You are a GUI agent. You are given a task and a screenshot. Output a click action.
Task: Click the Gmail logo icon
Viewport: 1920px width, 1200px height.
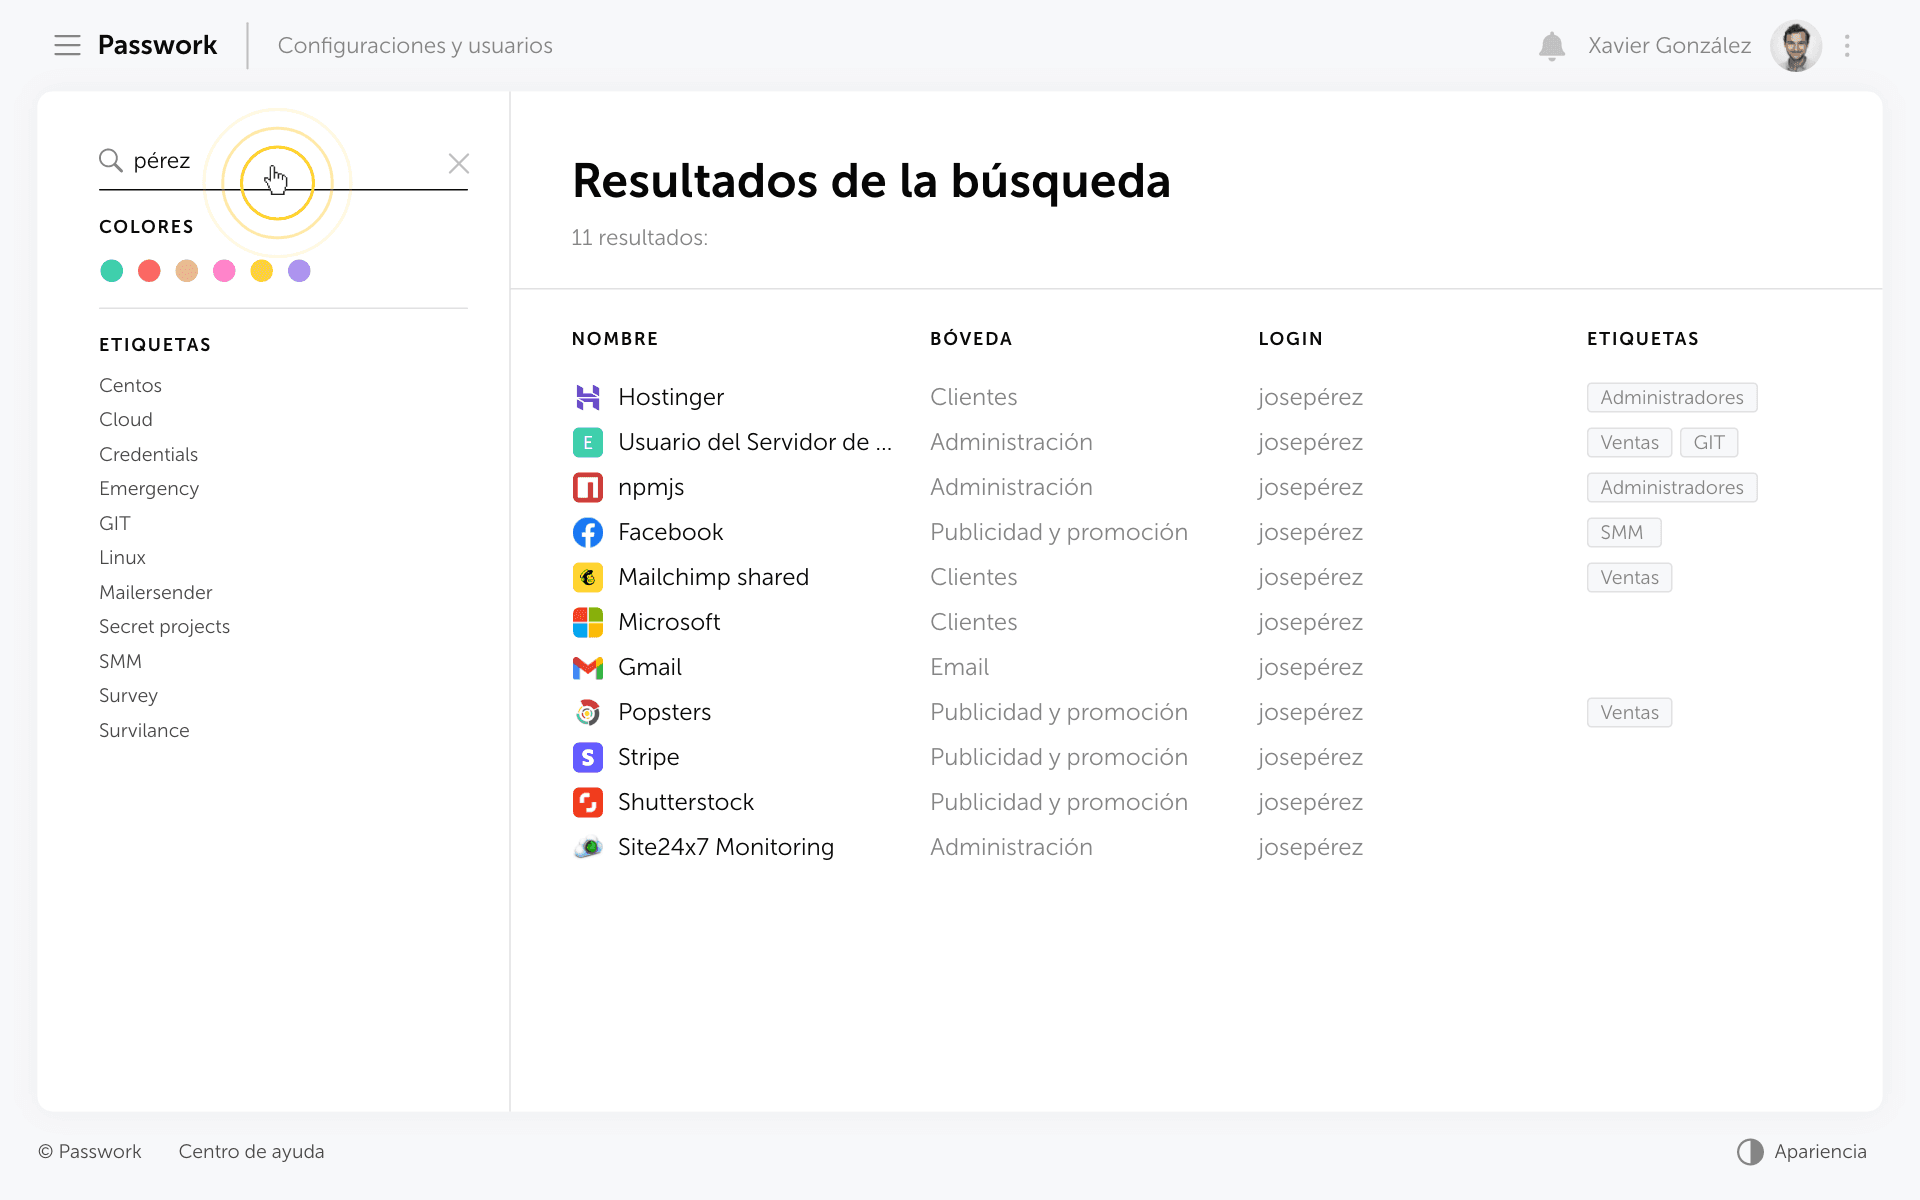click(x=588, y=667)
